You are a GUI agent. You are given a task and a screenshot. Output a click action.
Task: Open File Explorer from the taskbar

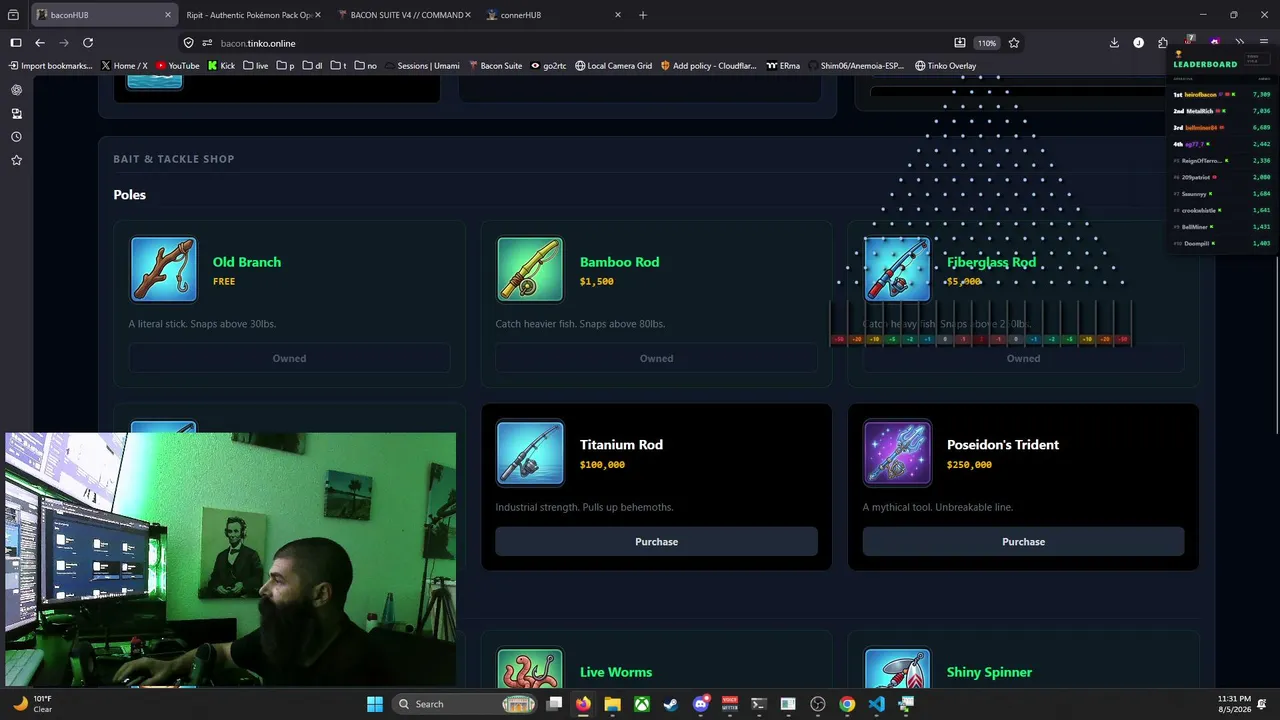tap(612, 704)
